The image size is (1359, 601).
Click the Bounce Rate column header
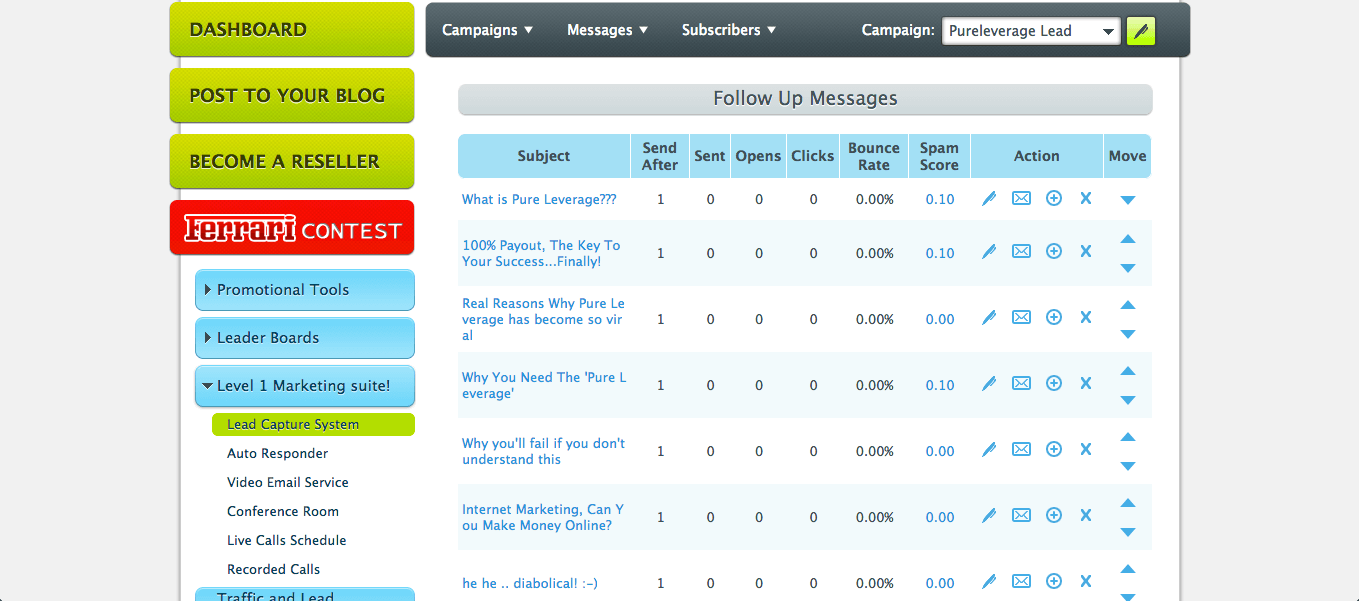pyautogui.click(x=874, y=156)
